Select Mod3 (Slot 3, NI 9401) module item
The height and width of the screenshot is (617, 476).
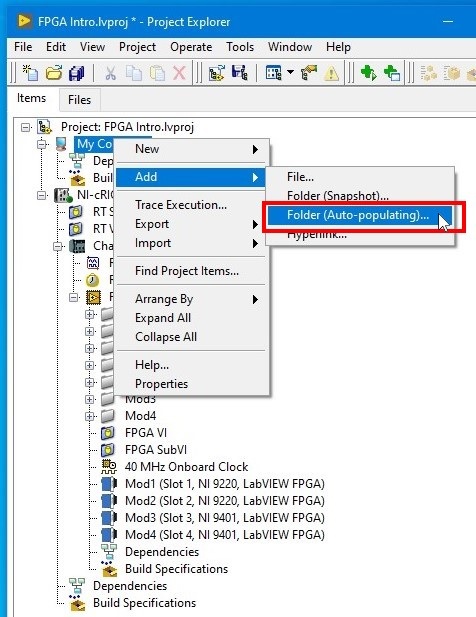coord(225,518)
